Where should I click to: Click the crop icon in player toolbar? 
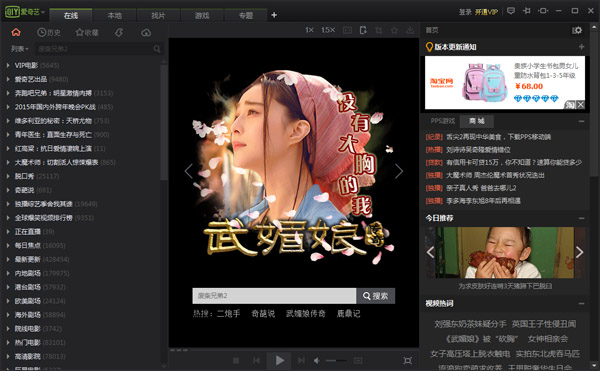378,30
